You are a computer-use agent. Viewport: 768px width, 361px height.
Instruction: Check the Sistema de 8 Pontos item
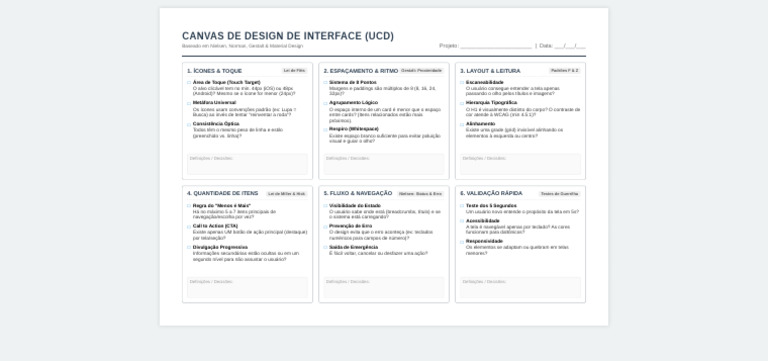click(325, 83)
